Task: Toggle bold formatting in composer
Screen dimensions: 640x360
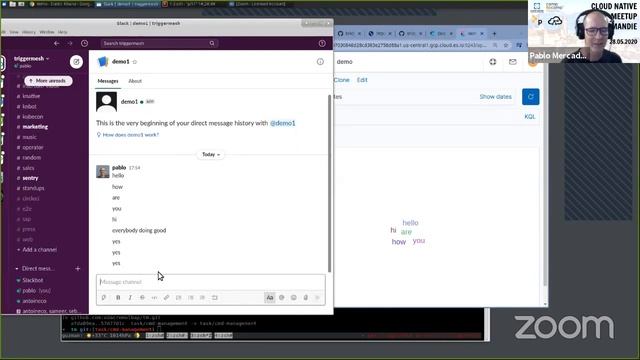Action: 118,298
